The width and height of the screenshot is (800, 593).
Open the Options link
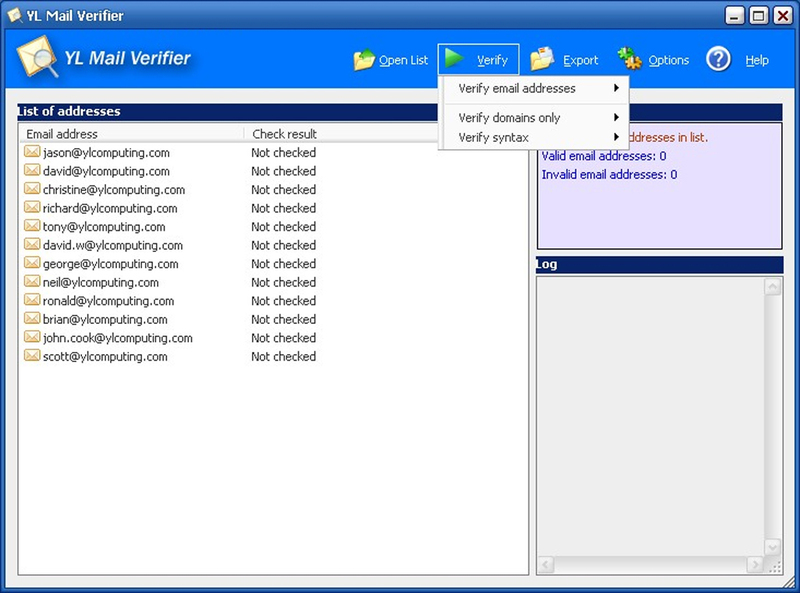click(668, 60)
